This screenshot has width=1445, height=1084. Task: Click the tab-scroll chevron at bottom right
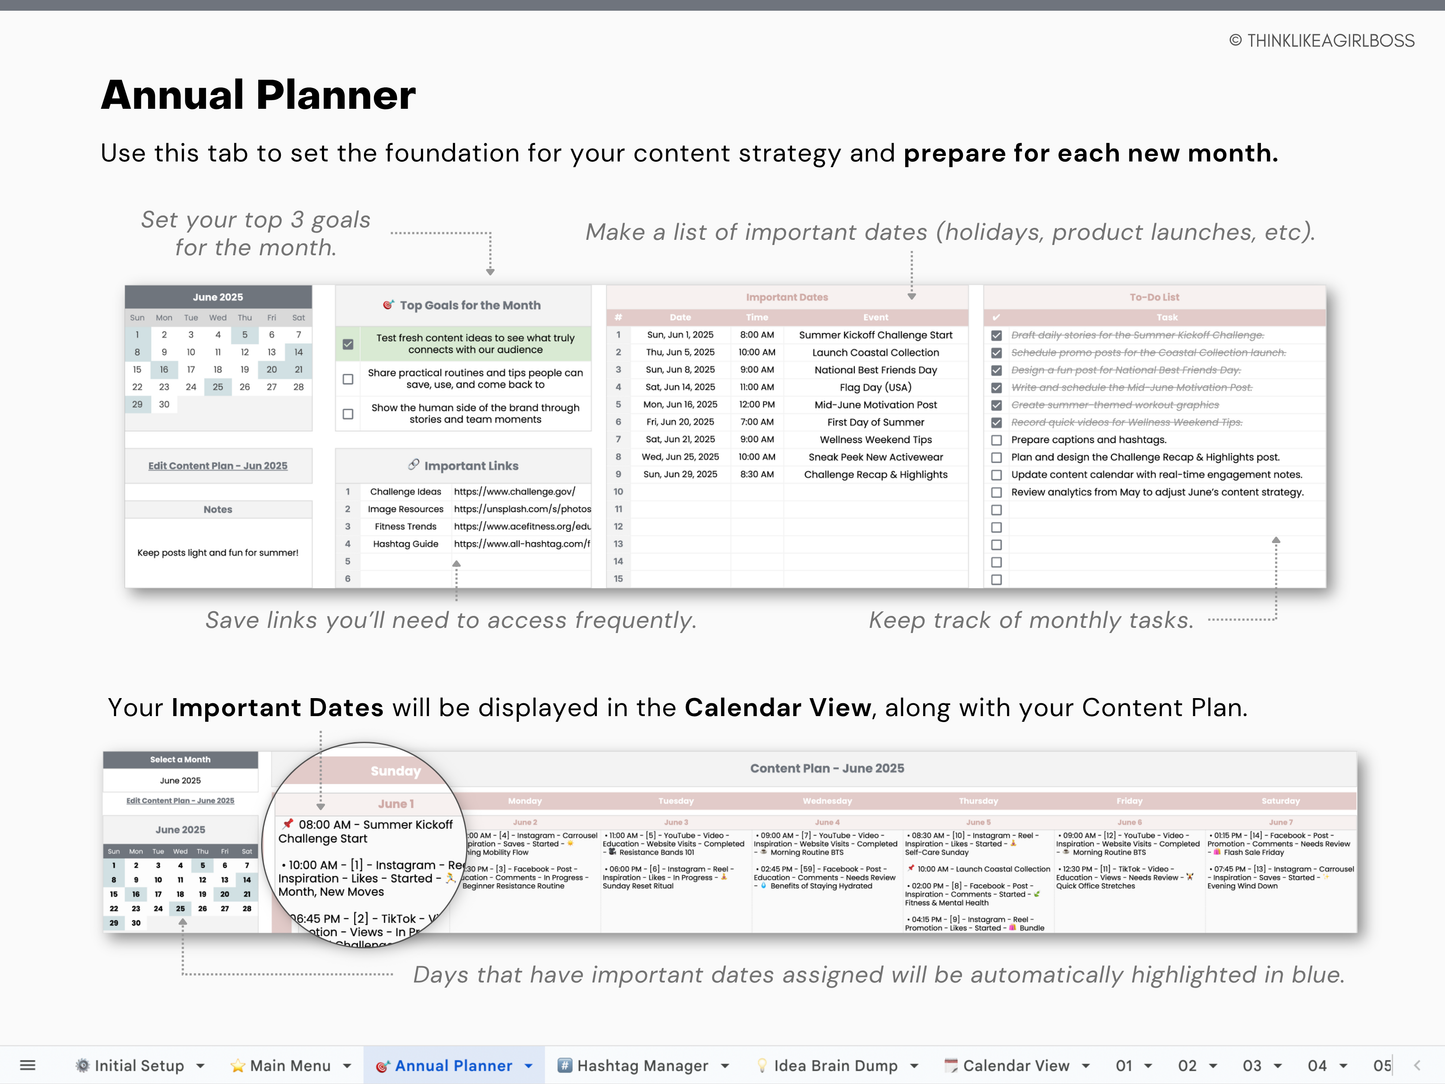(x=1416, y=1065)
